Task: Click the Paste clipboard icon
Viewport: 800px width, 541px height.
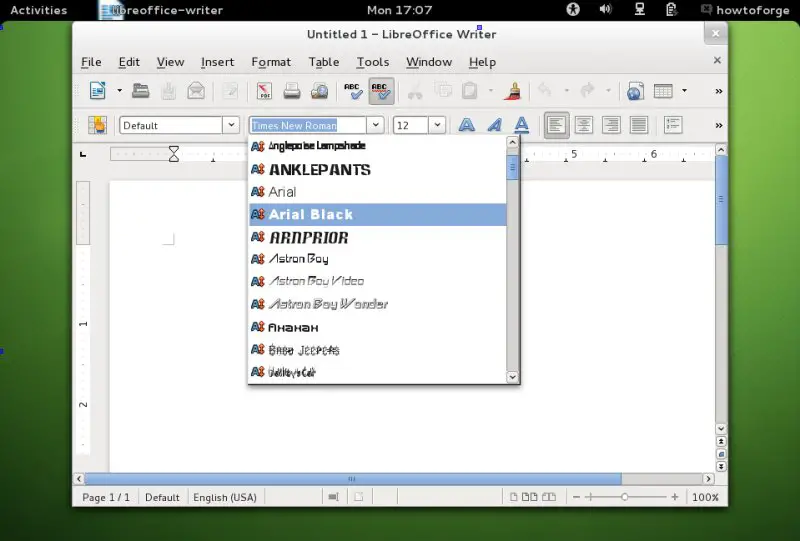Action: tap(469, 91)
